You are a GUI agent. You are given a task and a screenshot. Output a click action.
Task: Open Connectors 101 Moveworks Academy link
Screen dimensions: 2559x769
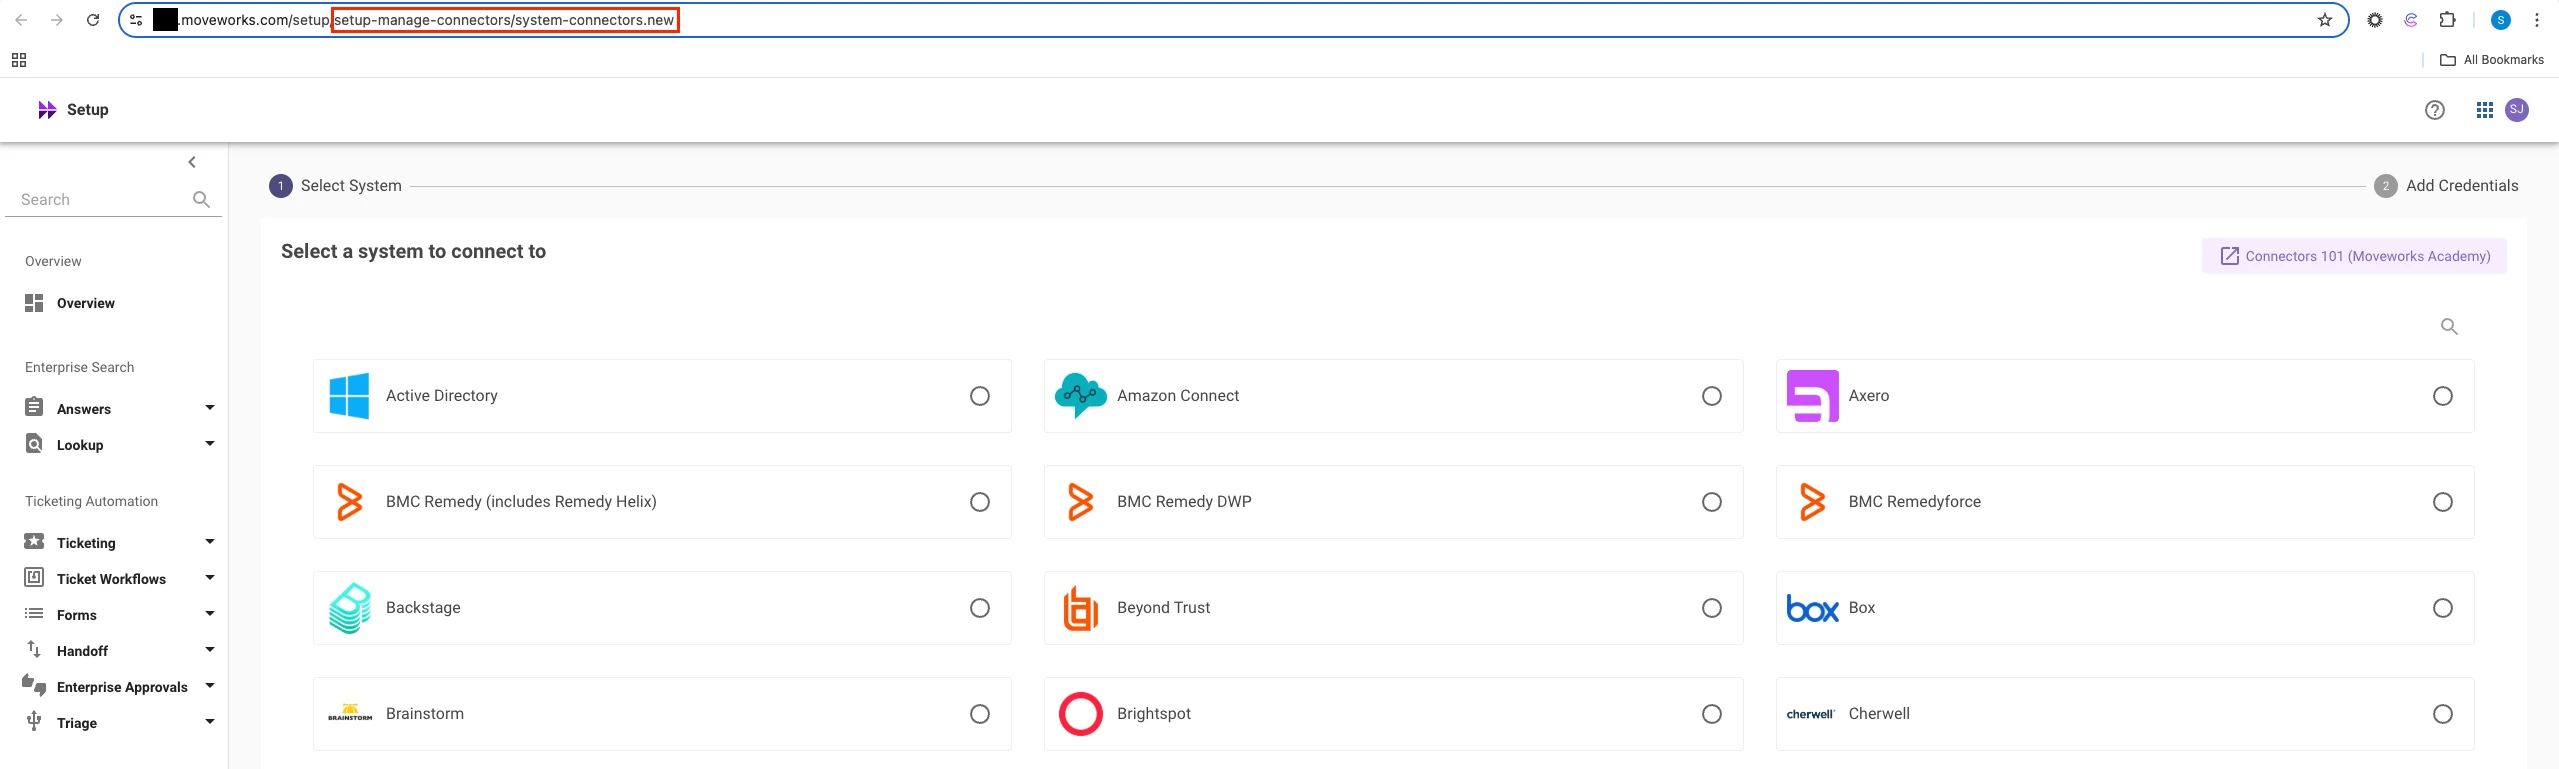coord(2354,256)
